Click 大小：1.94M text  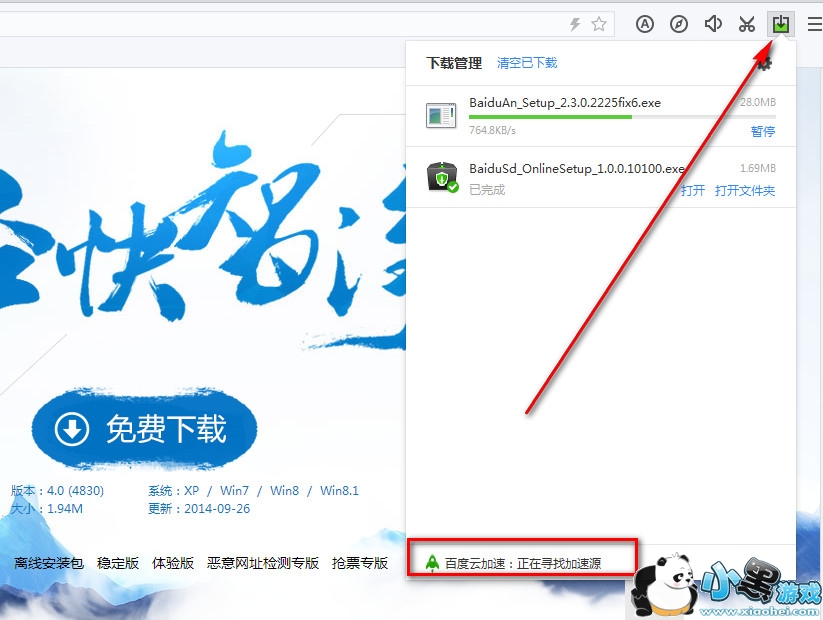[47, 508]
